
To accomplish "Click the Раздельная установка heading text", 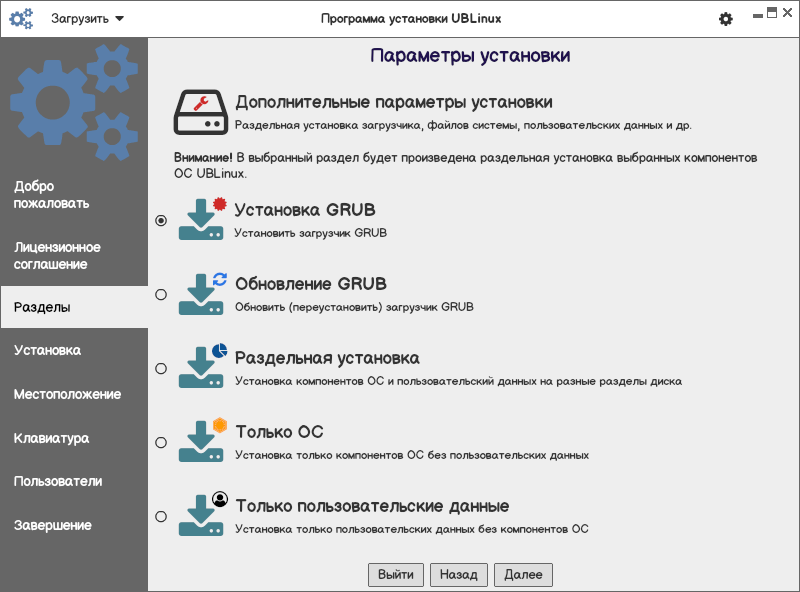I will point(327,358).
